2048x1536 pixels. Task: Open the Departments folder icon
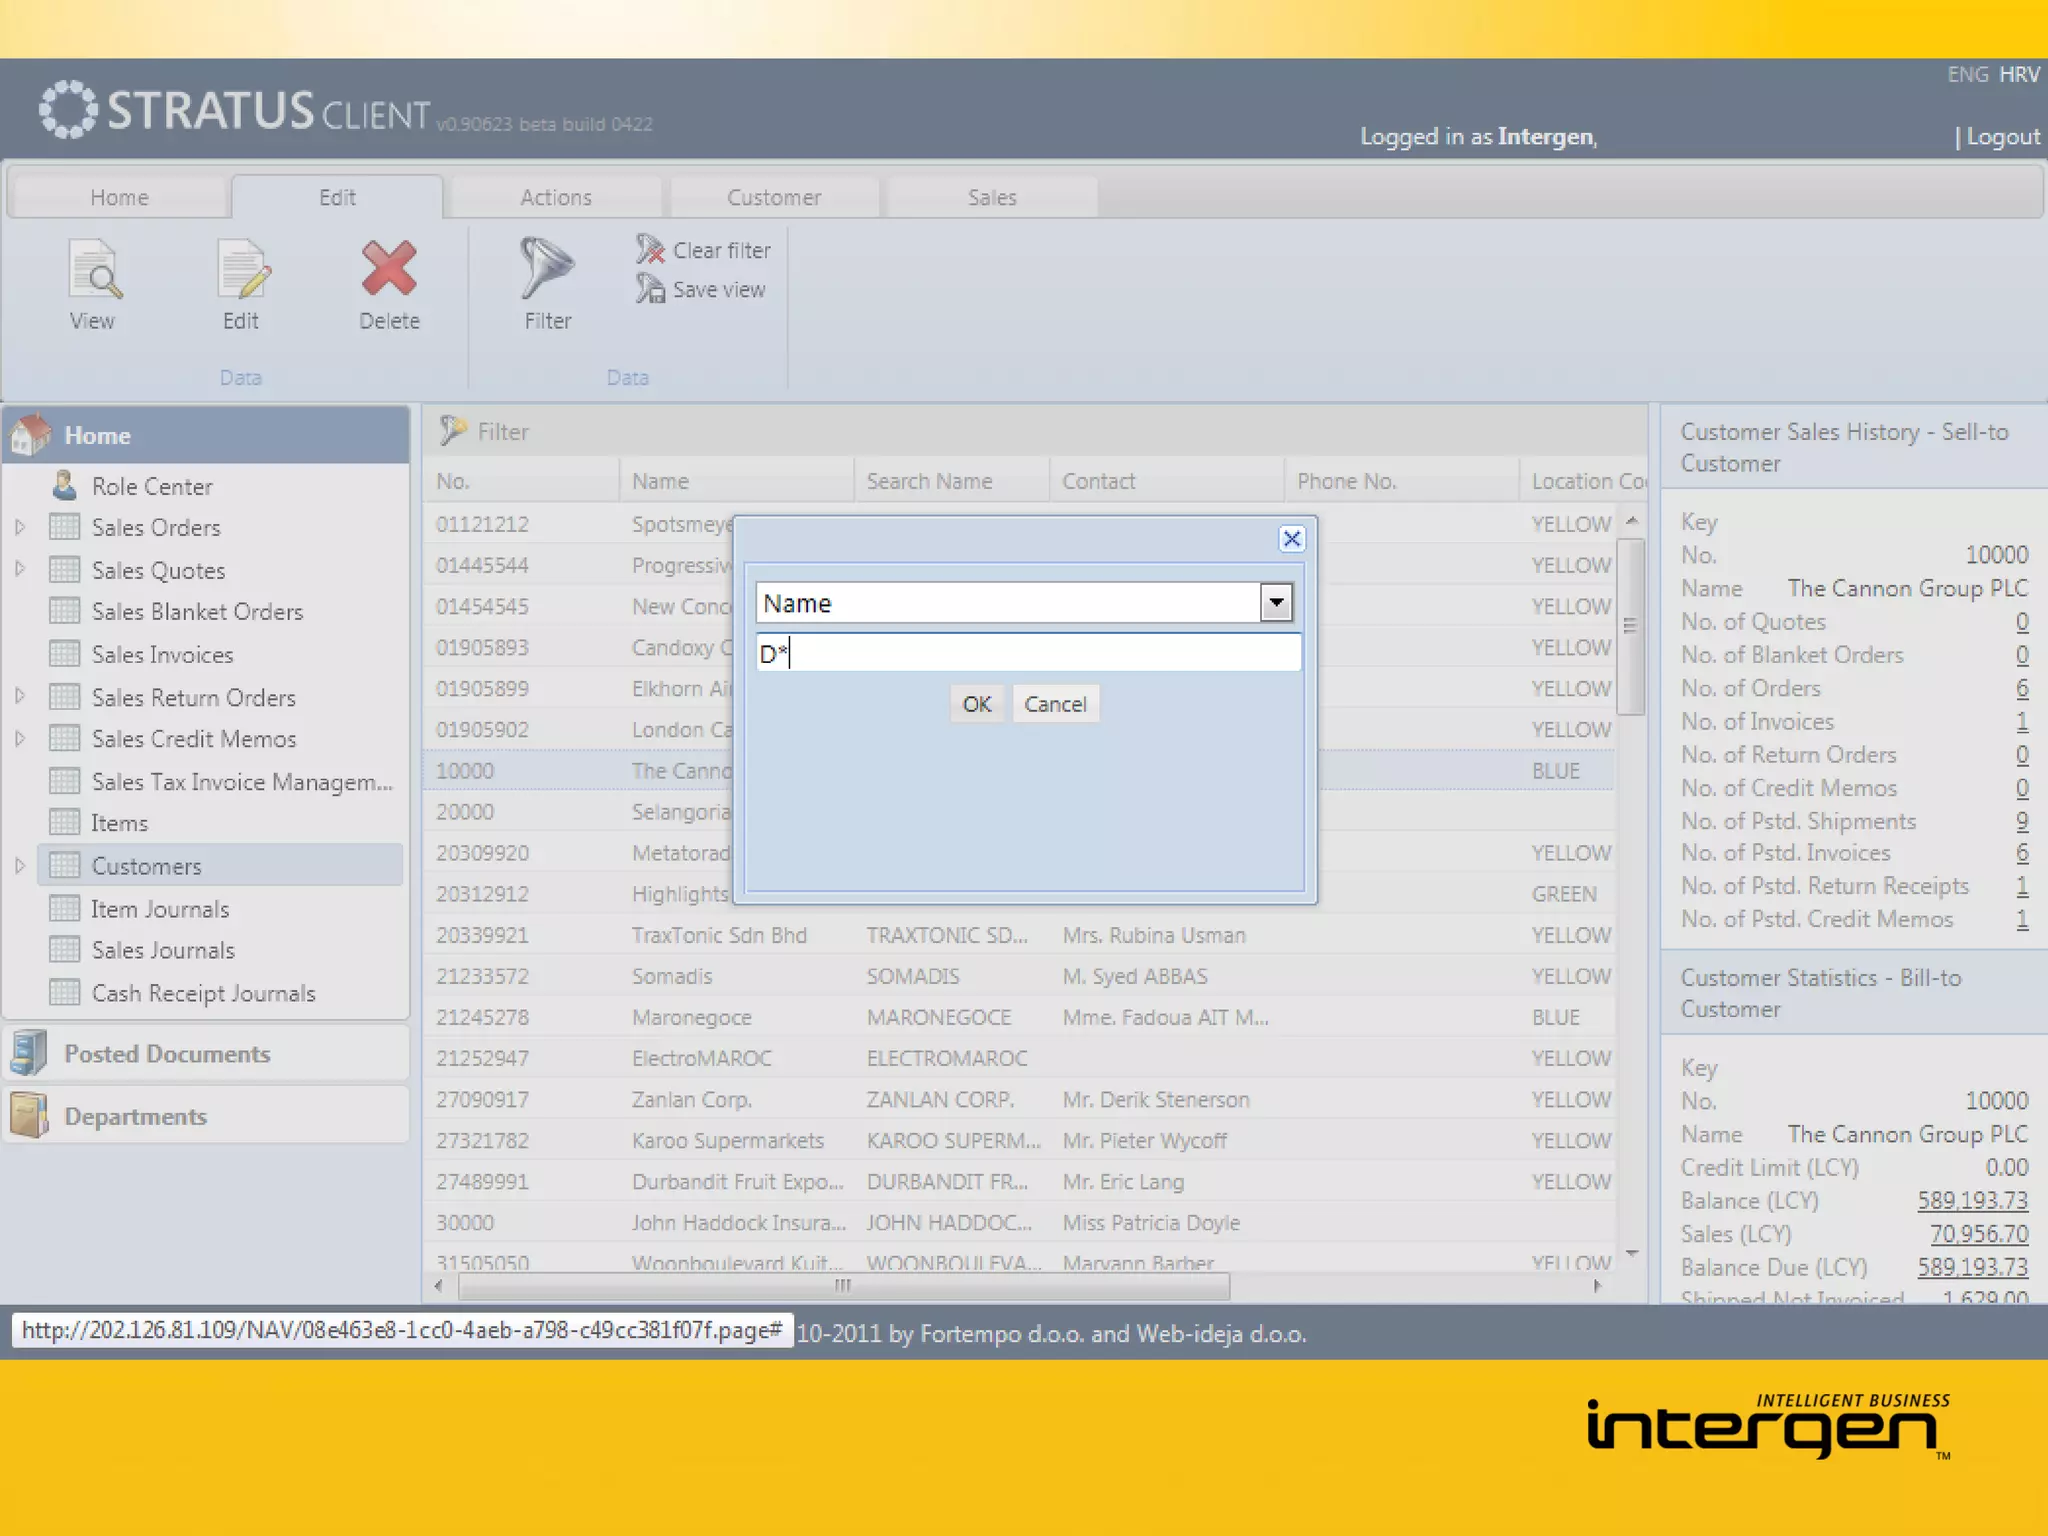click(x=30, y=1115)
